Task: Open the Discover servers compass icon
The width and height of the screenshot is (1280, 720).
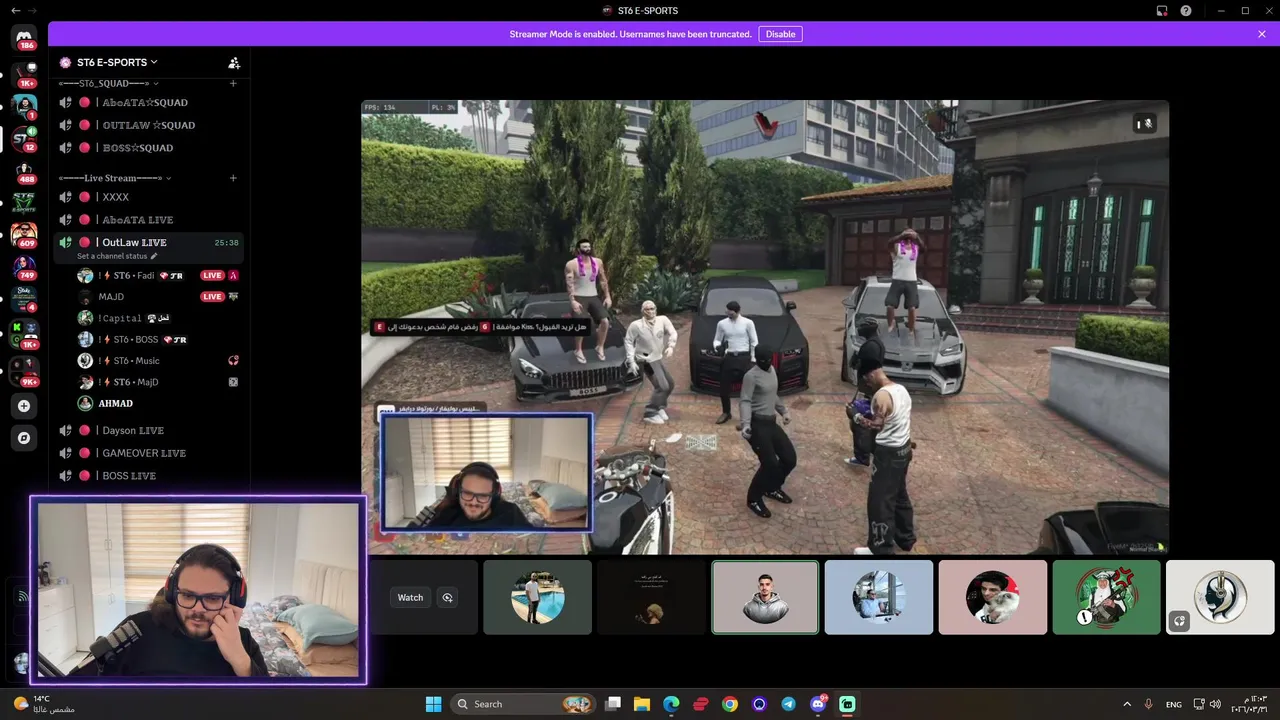Action: pos(24,438)
